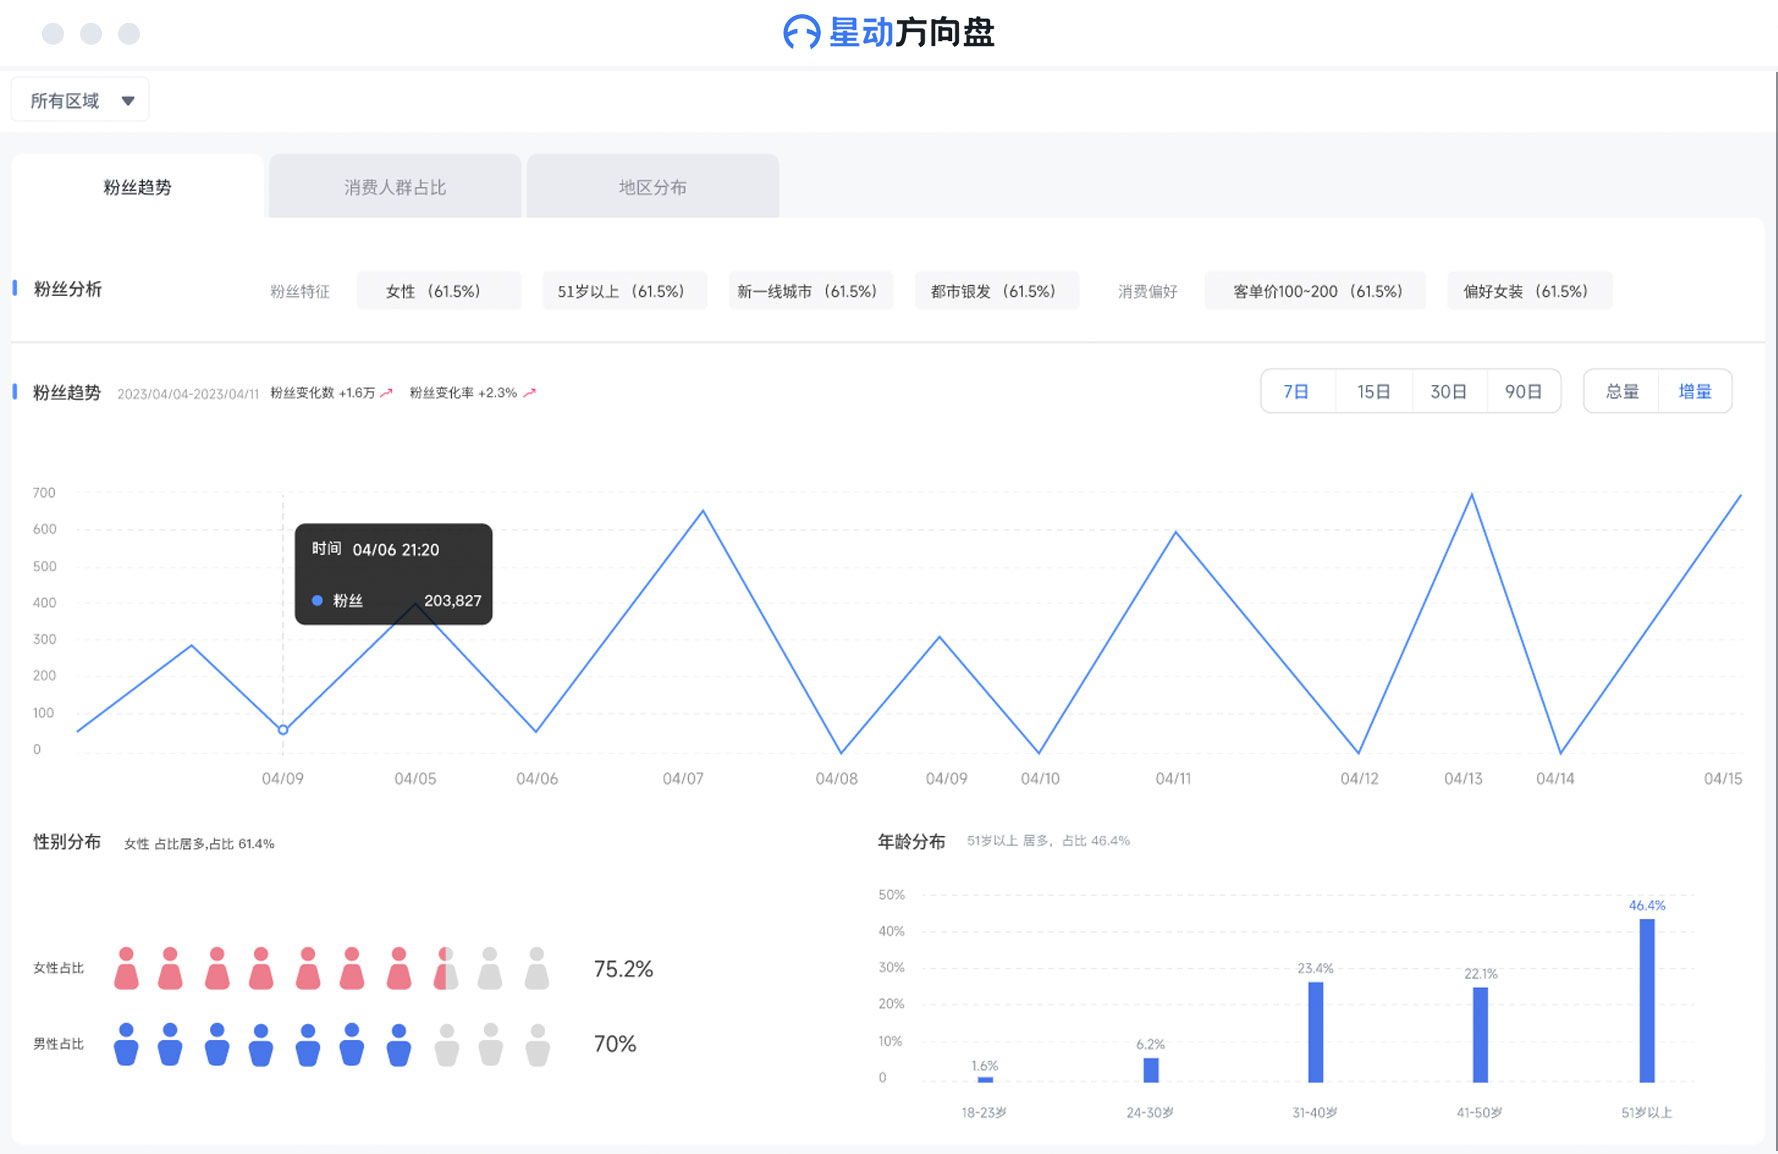Click the pink arrow beside 粉丝变化率

point(530,393)
